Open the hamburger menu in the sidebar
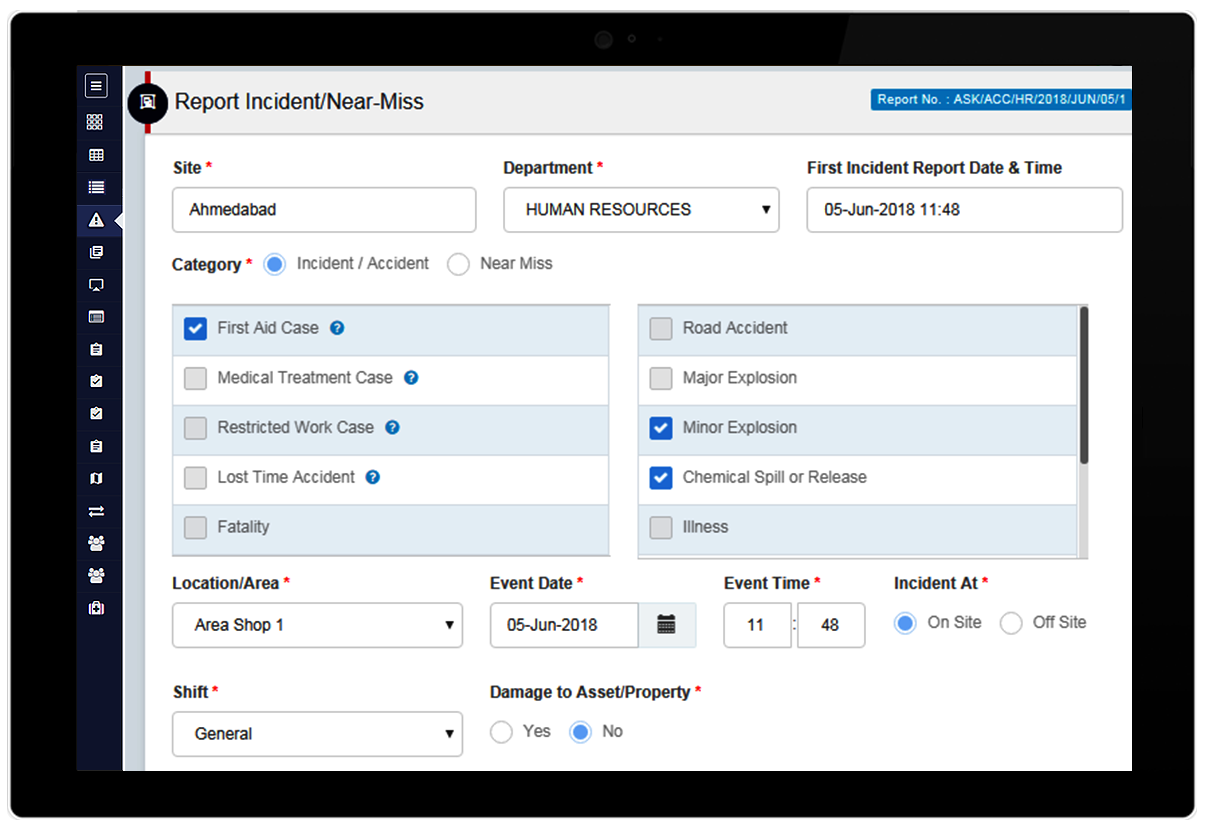 click(96, 86)
